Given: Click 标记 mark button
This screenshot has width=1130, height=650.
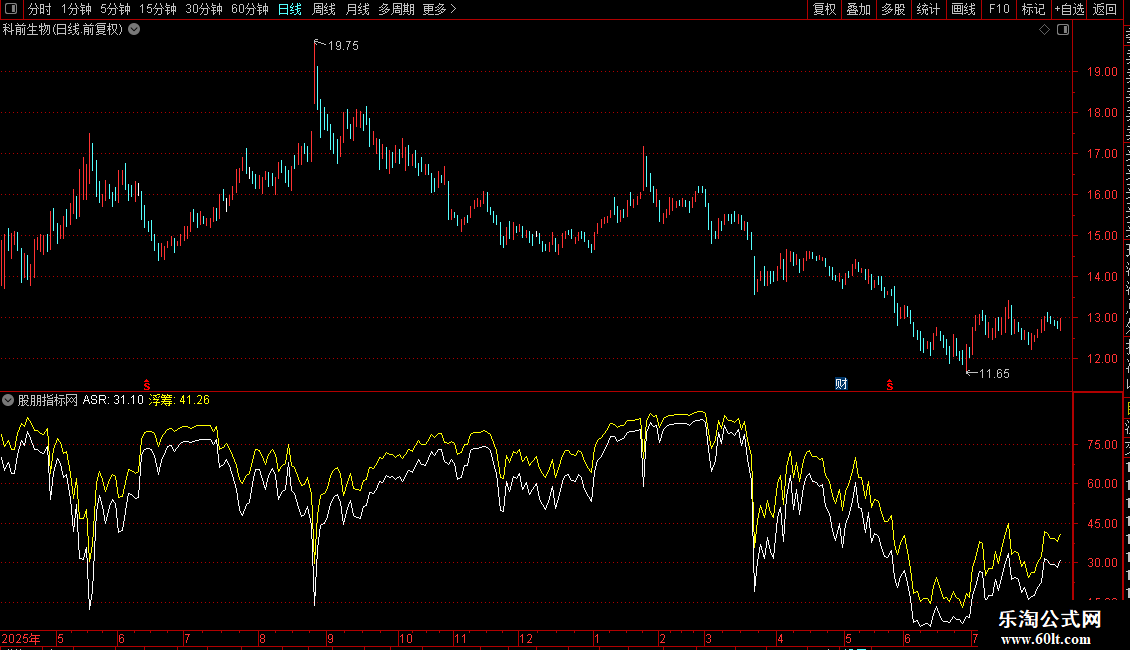Looking at the screenshot, I should tap(1033, 9).
